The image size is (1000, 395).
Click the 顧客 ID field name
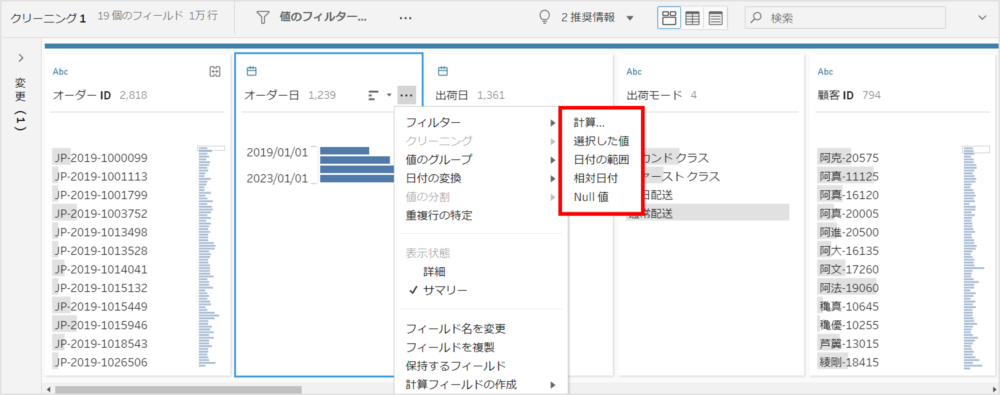[x=836, y=96]
